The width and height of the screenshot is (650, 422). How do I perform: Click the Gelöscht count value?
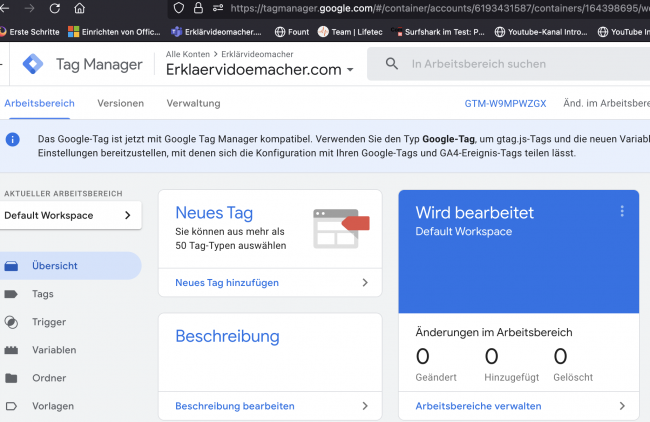[x=560, y=357]
